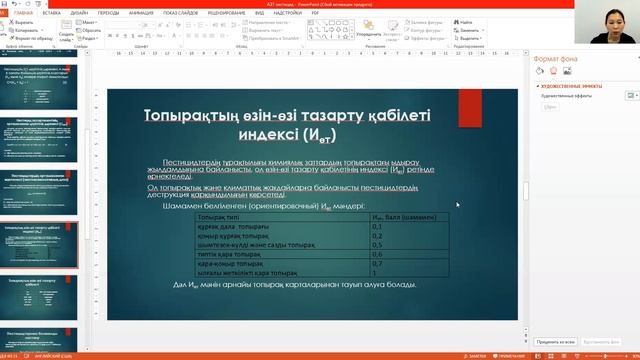Open Layout (Макет) dropdown
This screenshot has height=360, width=640.
pyautogui.click(x=87, y=22)
